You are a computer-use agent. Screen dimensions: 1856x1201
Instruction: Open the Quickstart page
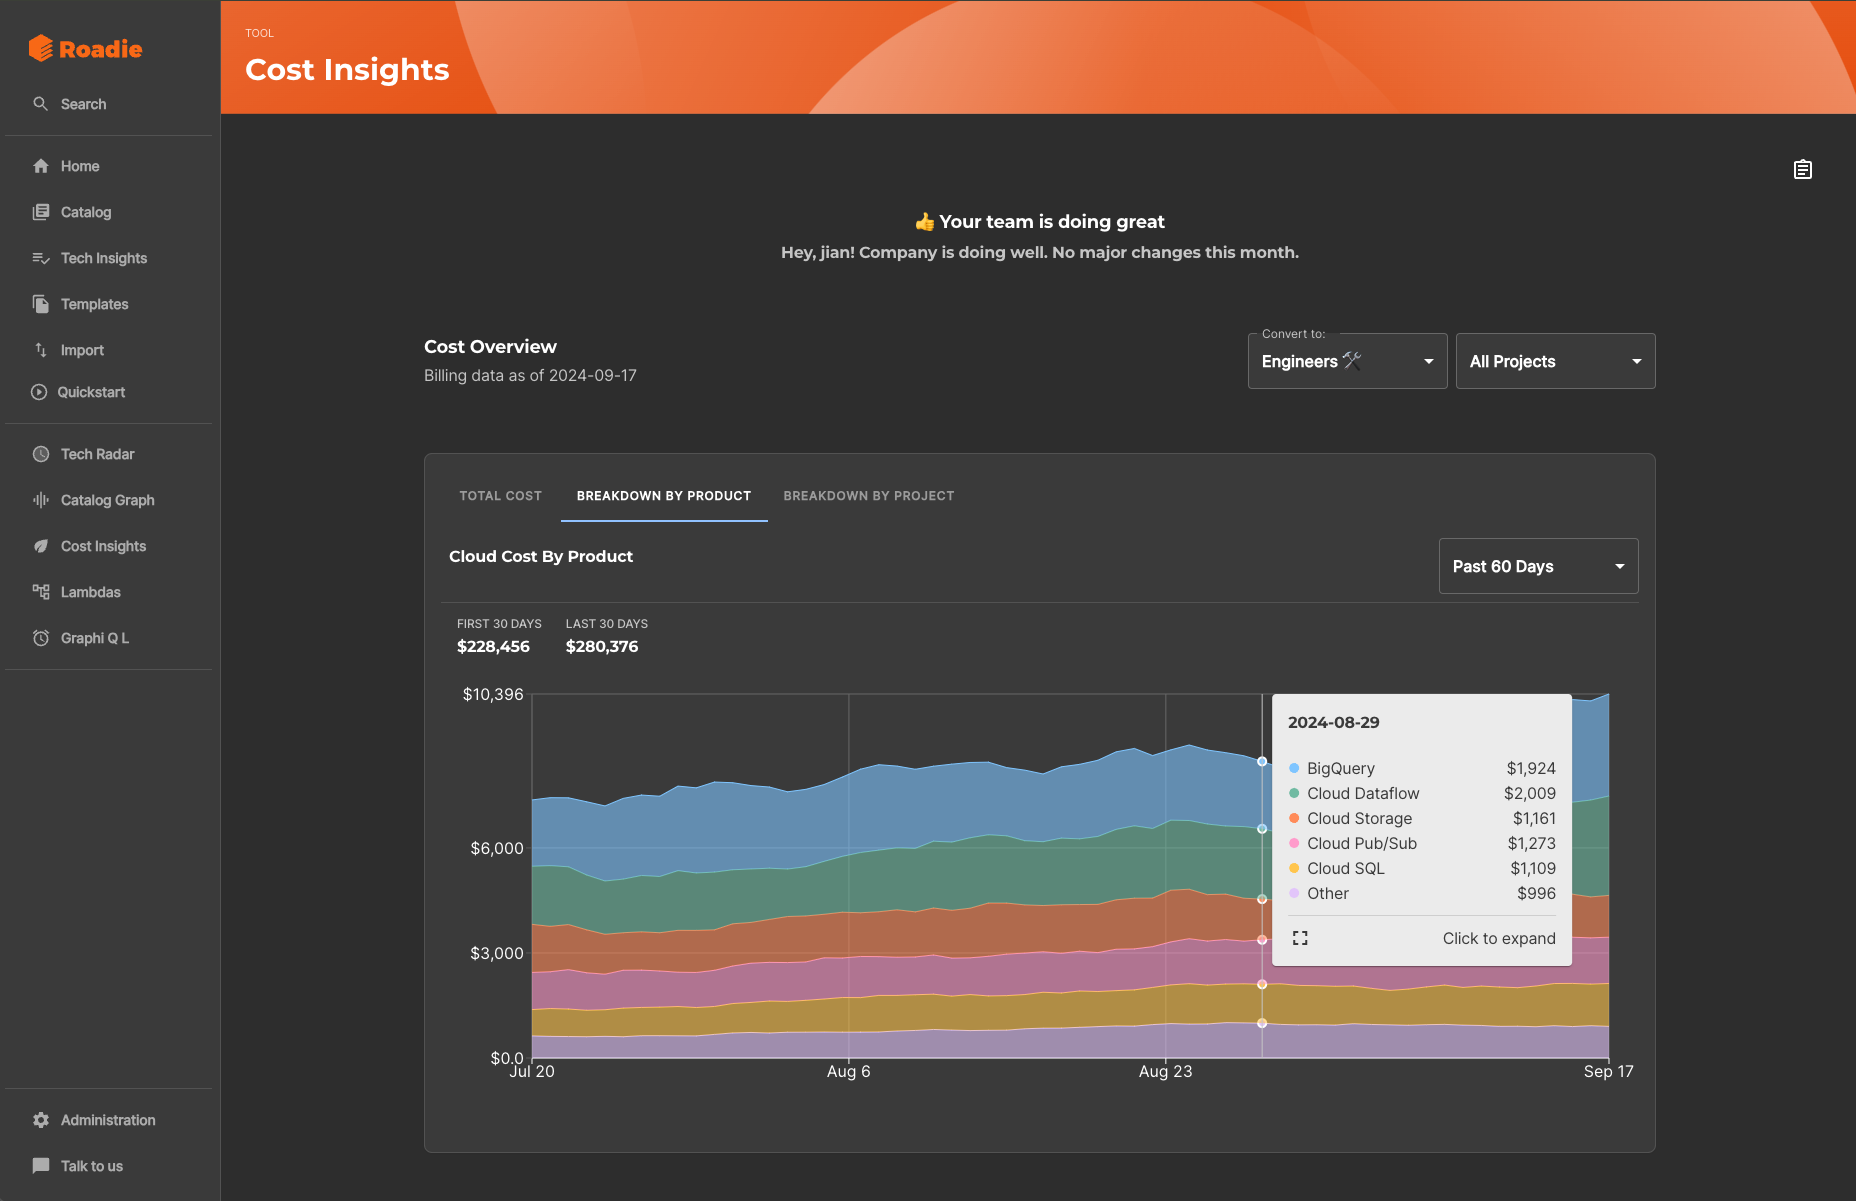(x=91, y=392)
